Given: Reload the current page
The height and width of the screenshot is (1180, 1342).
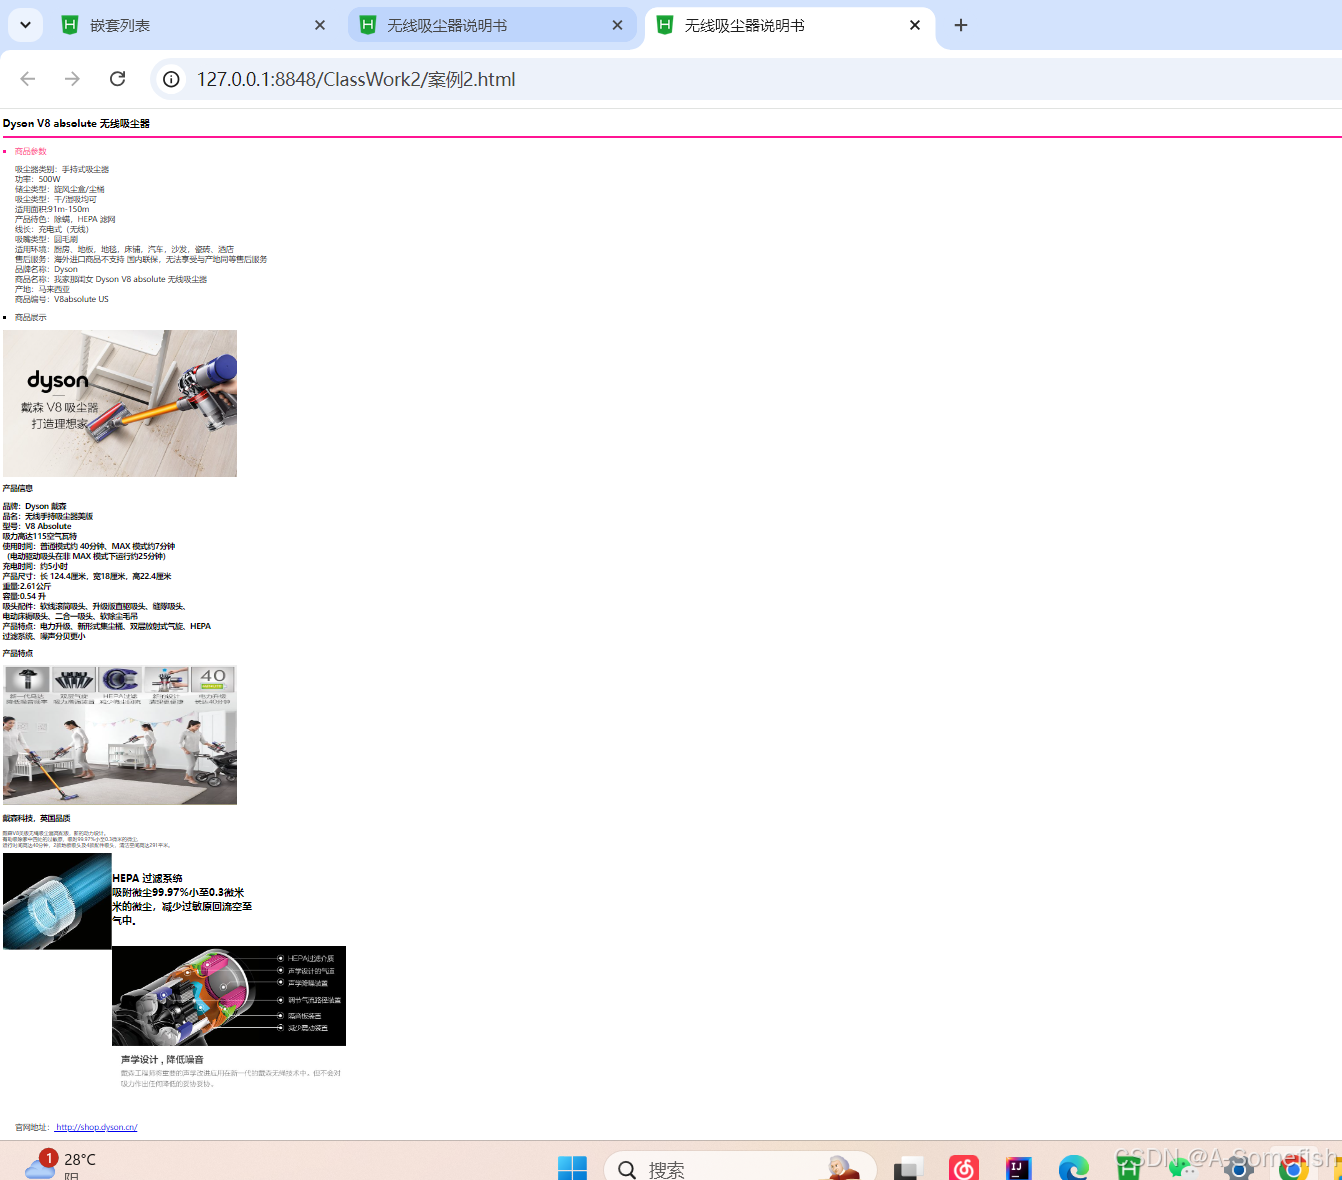Looking at the screenshot, I should coord(117,79).
